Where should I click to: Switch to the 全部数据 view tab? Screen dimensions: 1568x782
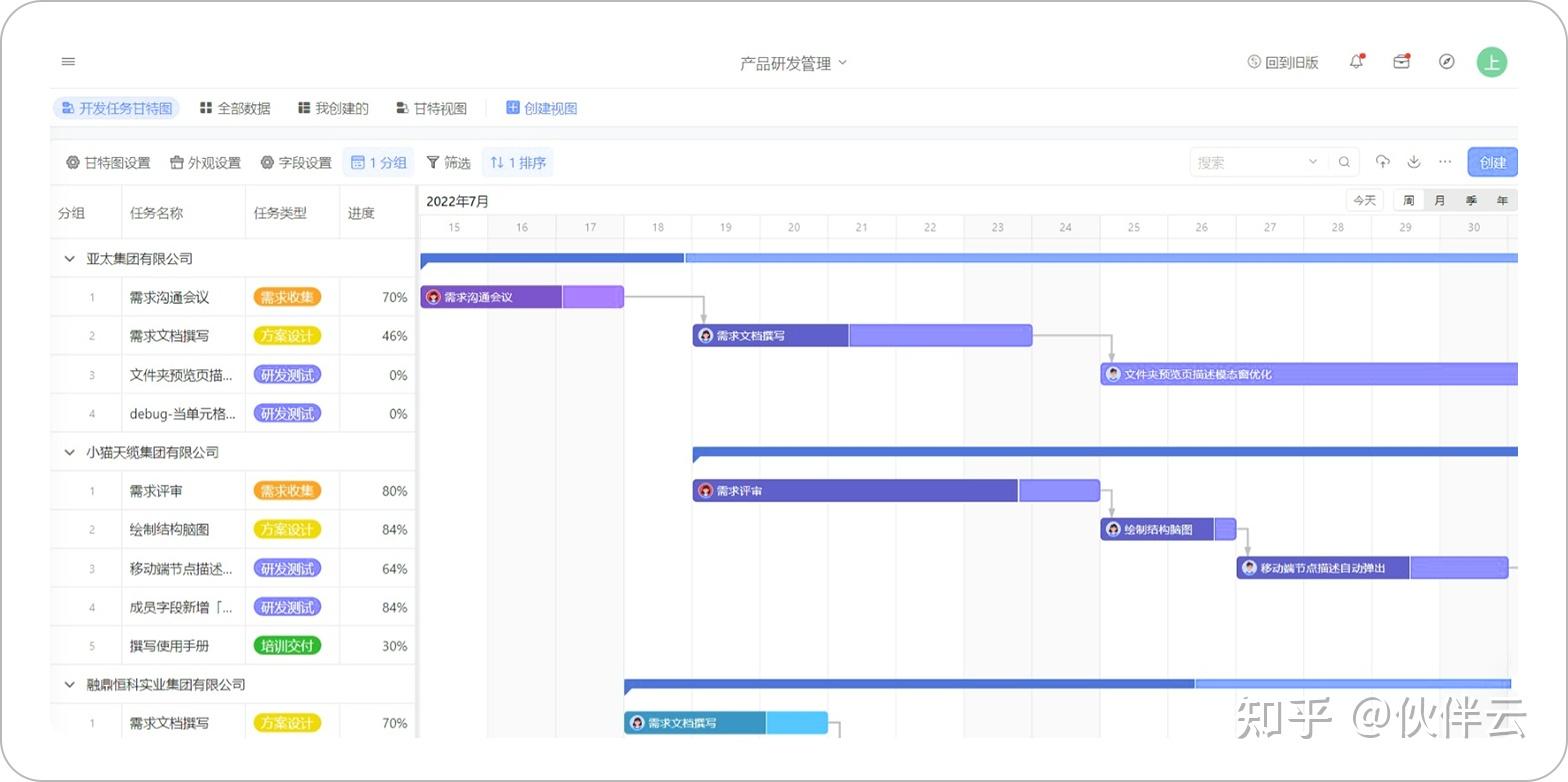[235, 108]
